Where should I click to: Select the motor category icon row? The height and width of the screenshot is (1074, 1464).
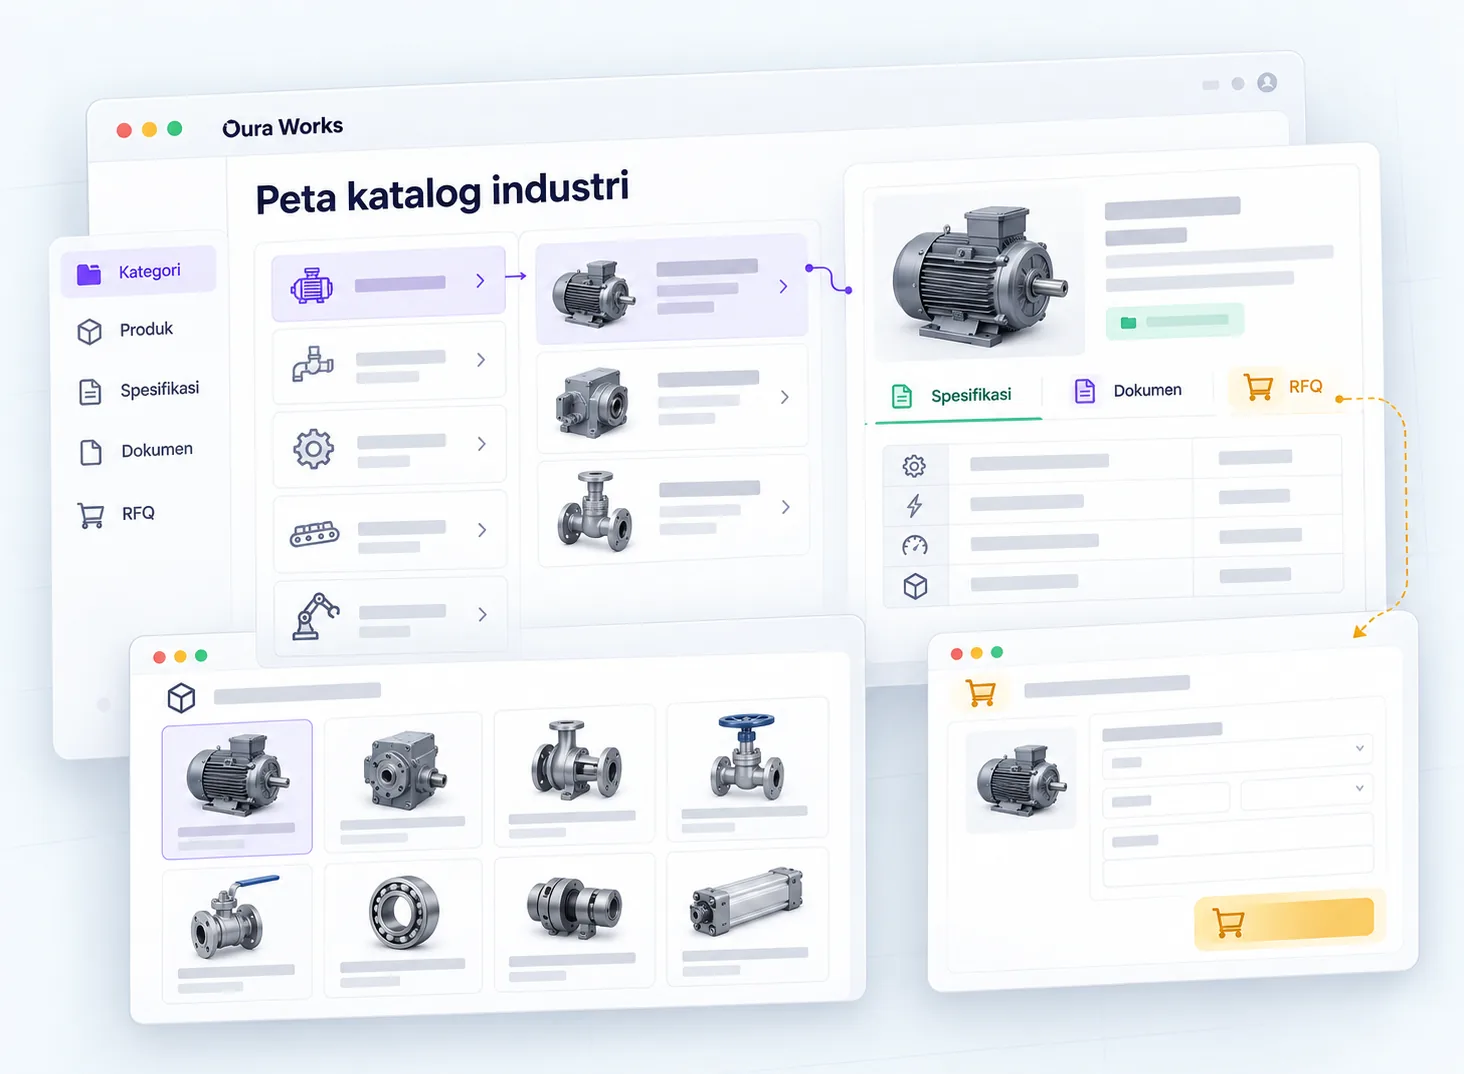(x=389, y=284)
